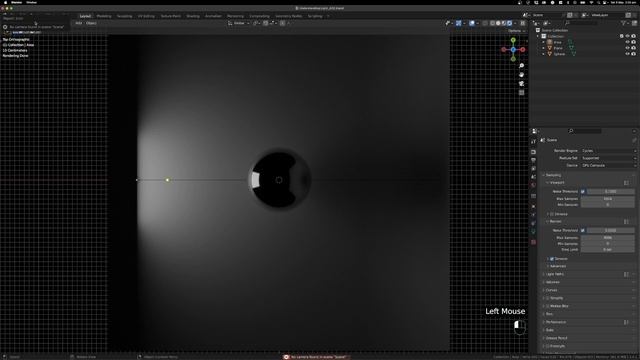
Task: Open the Output properties tab
Action: pos(533,160)
